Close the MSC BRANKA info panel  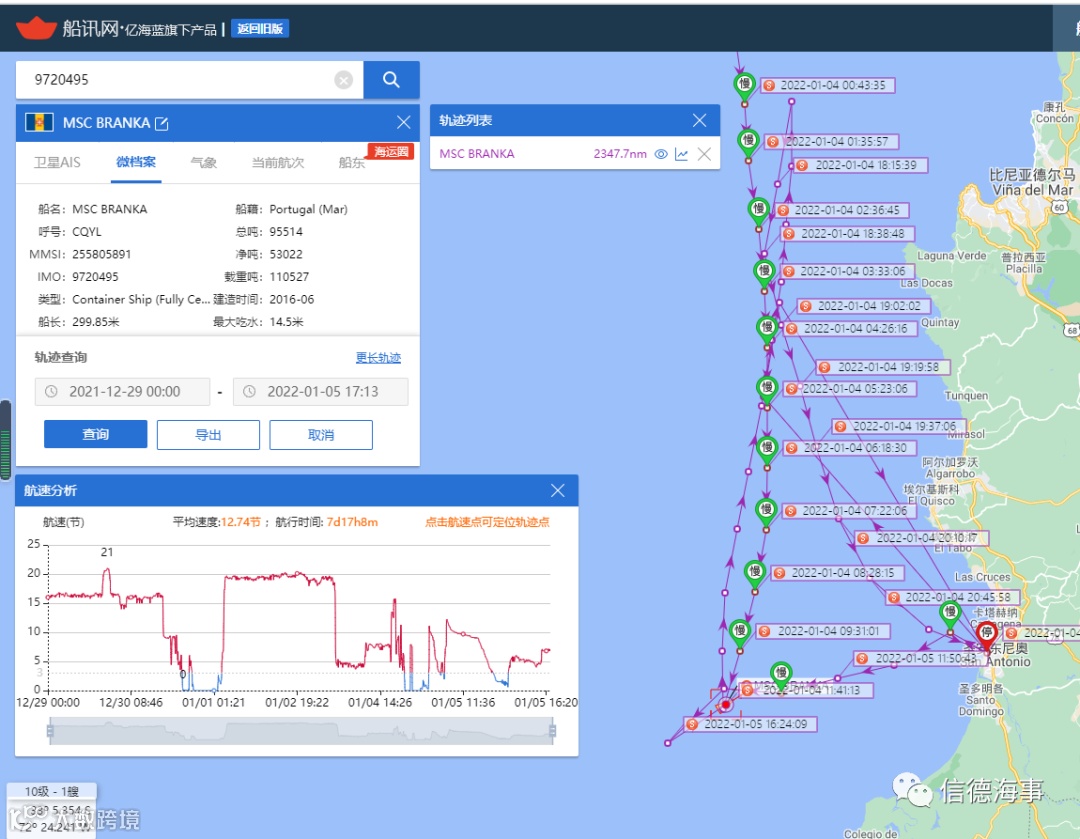click(404, 123)
